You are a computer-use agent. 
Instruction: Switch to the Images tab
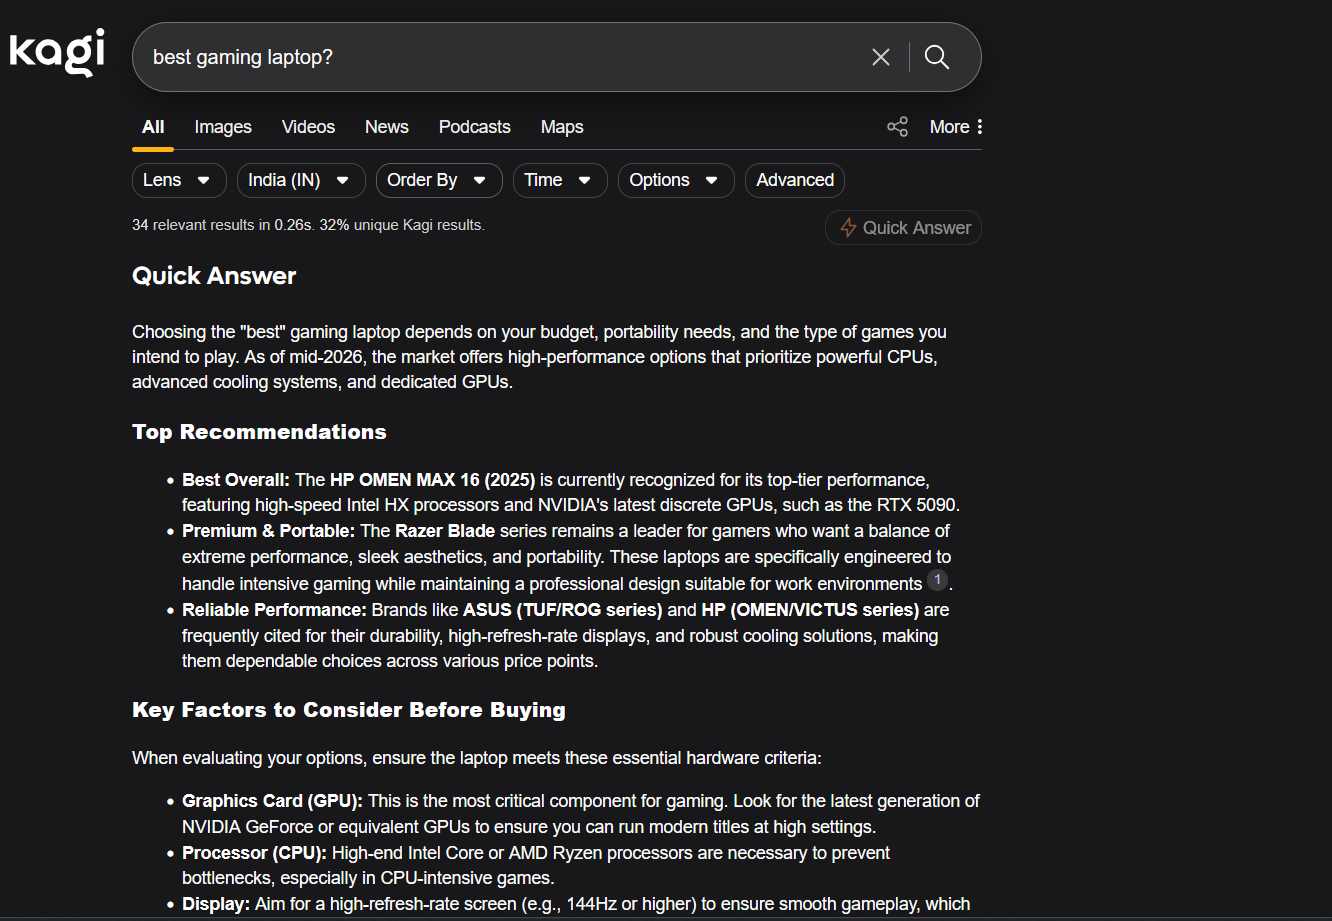(223, 127)
